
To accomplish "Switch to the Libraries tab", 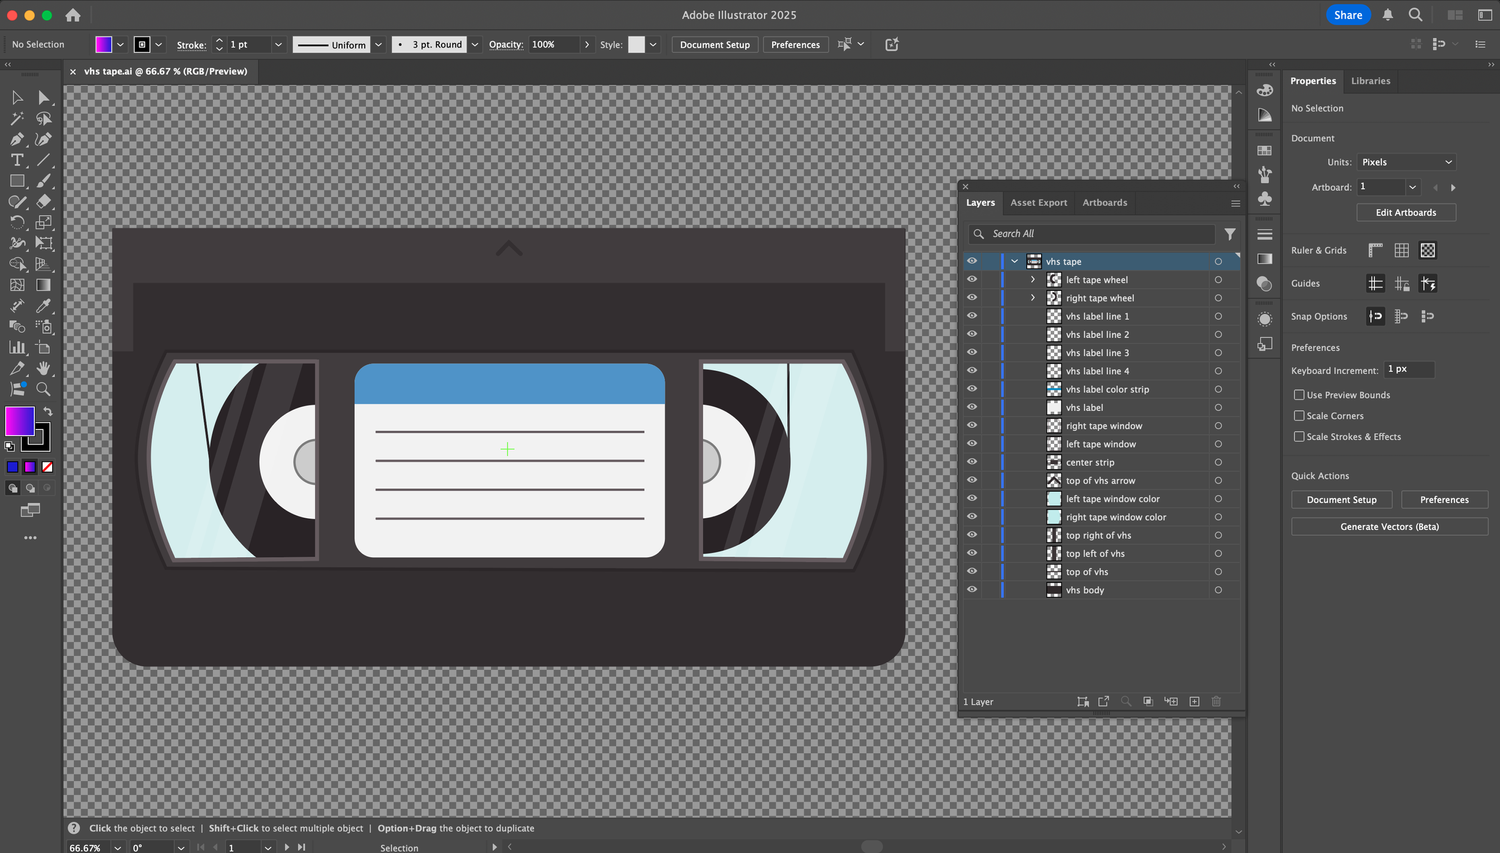I will tap(1370, 81).
